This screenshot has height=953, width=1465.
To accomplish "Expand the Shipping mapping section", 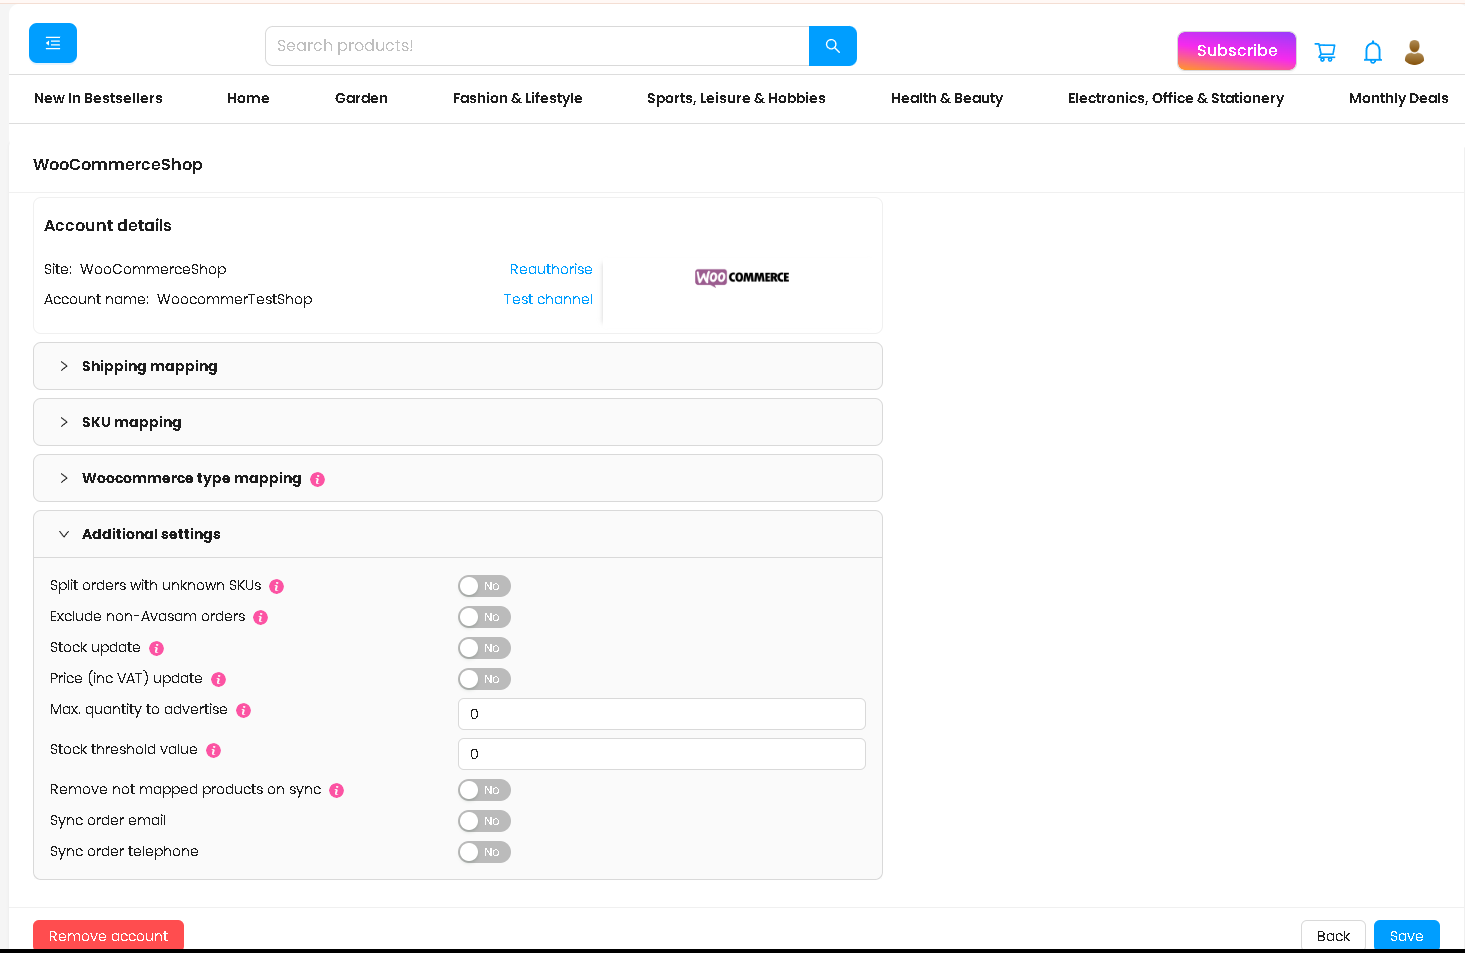I will [x=458, y=366].
